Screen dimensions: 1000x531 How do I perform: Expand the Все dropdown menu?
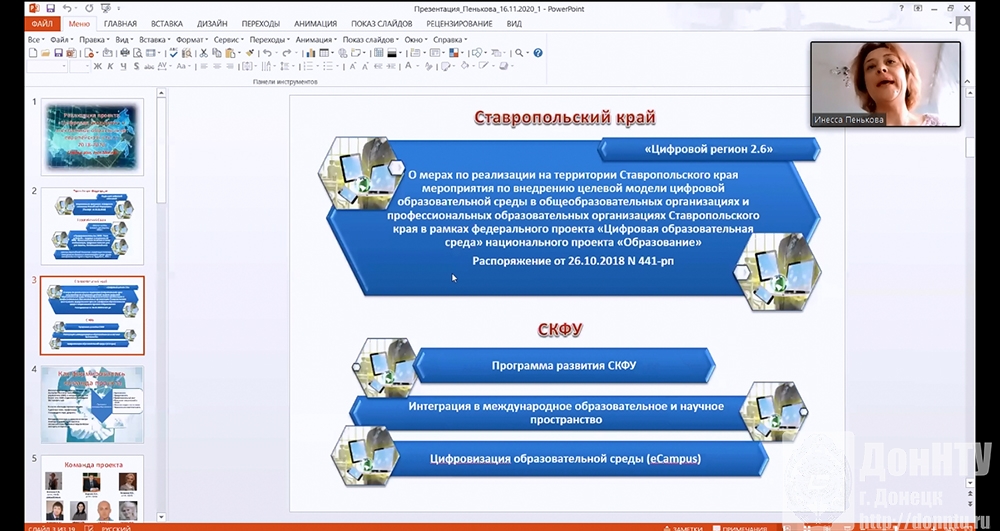click(36, 40)
